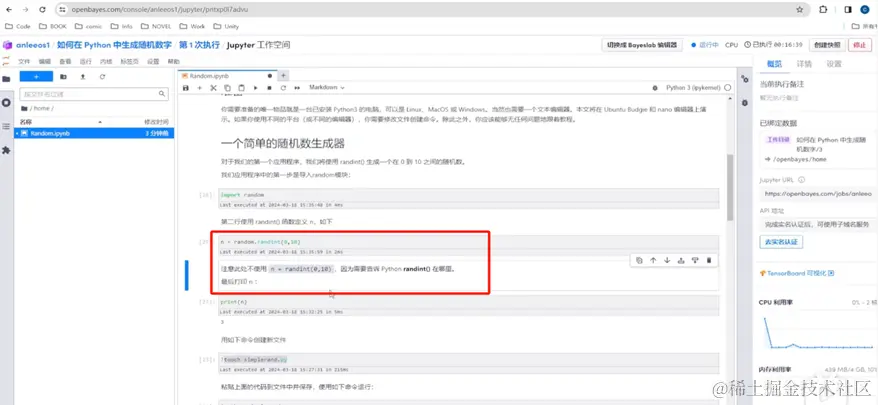Click the file filter search field
Image resolution: width=878 pixels, height=405 pixels.
tap(94, 94)
